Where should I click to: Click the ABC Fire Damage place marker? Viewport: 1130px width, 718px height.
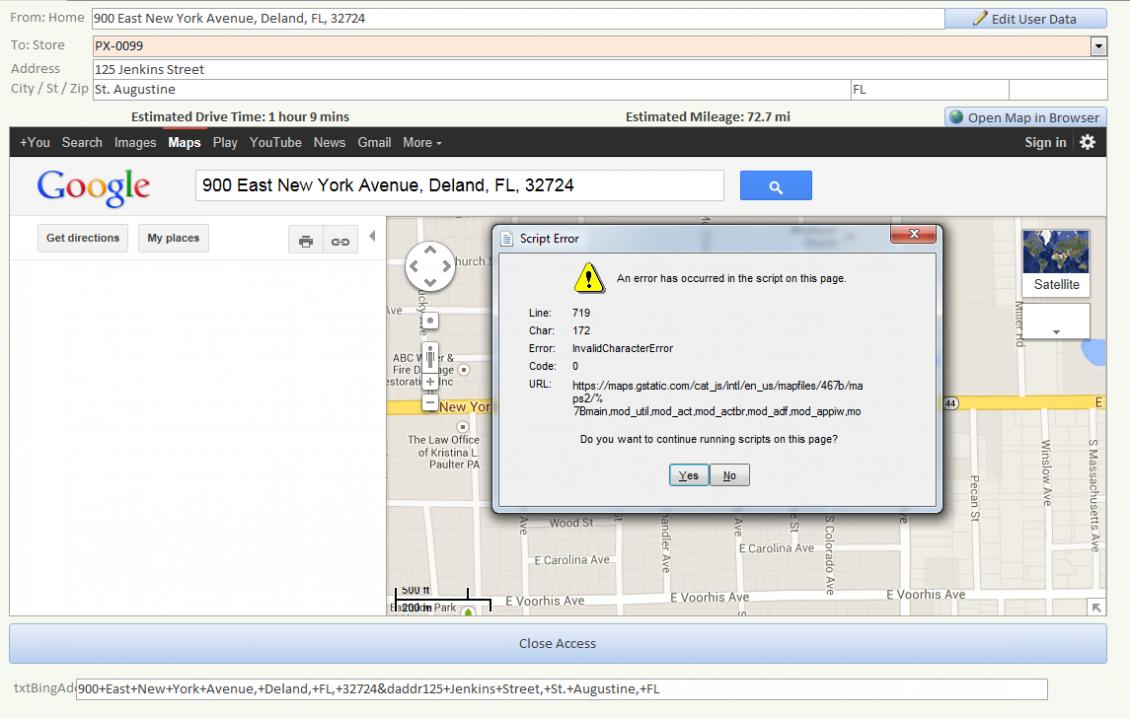click(464, 370)
